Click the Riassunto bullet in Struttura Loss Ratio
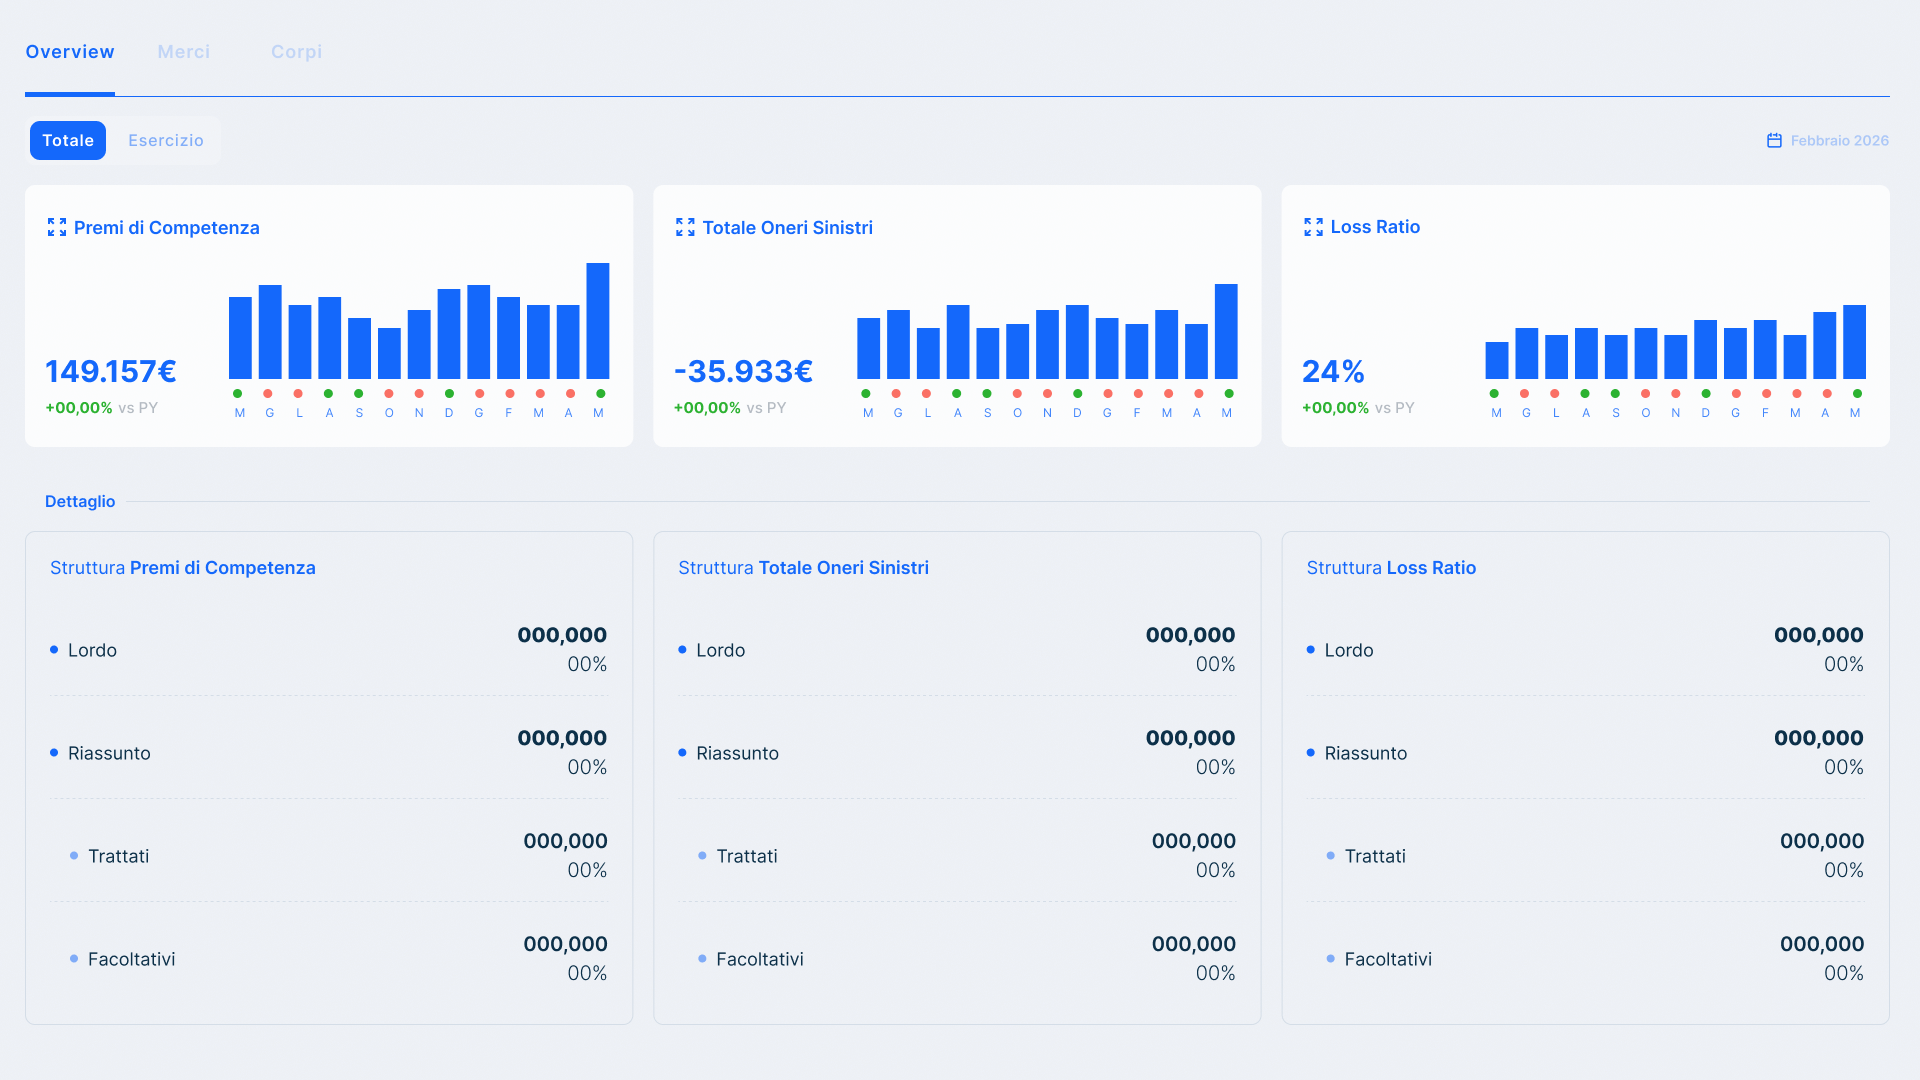1920x1080 pixels. 1309,753
